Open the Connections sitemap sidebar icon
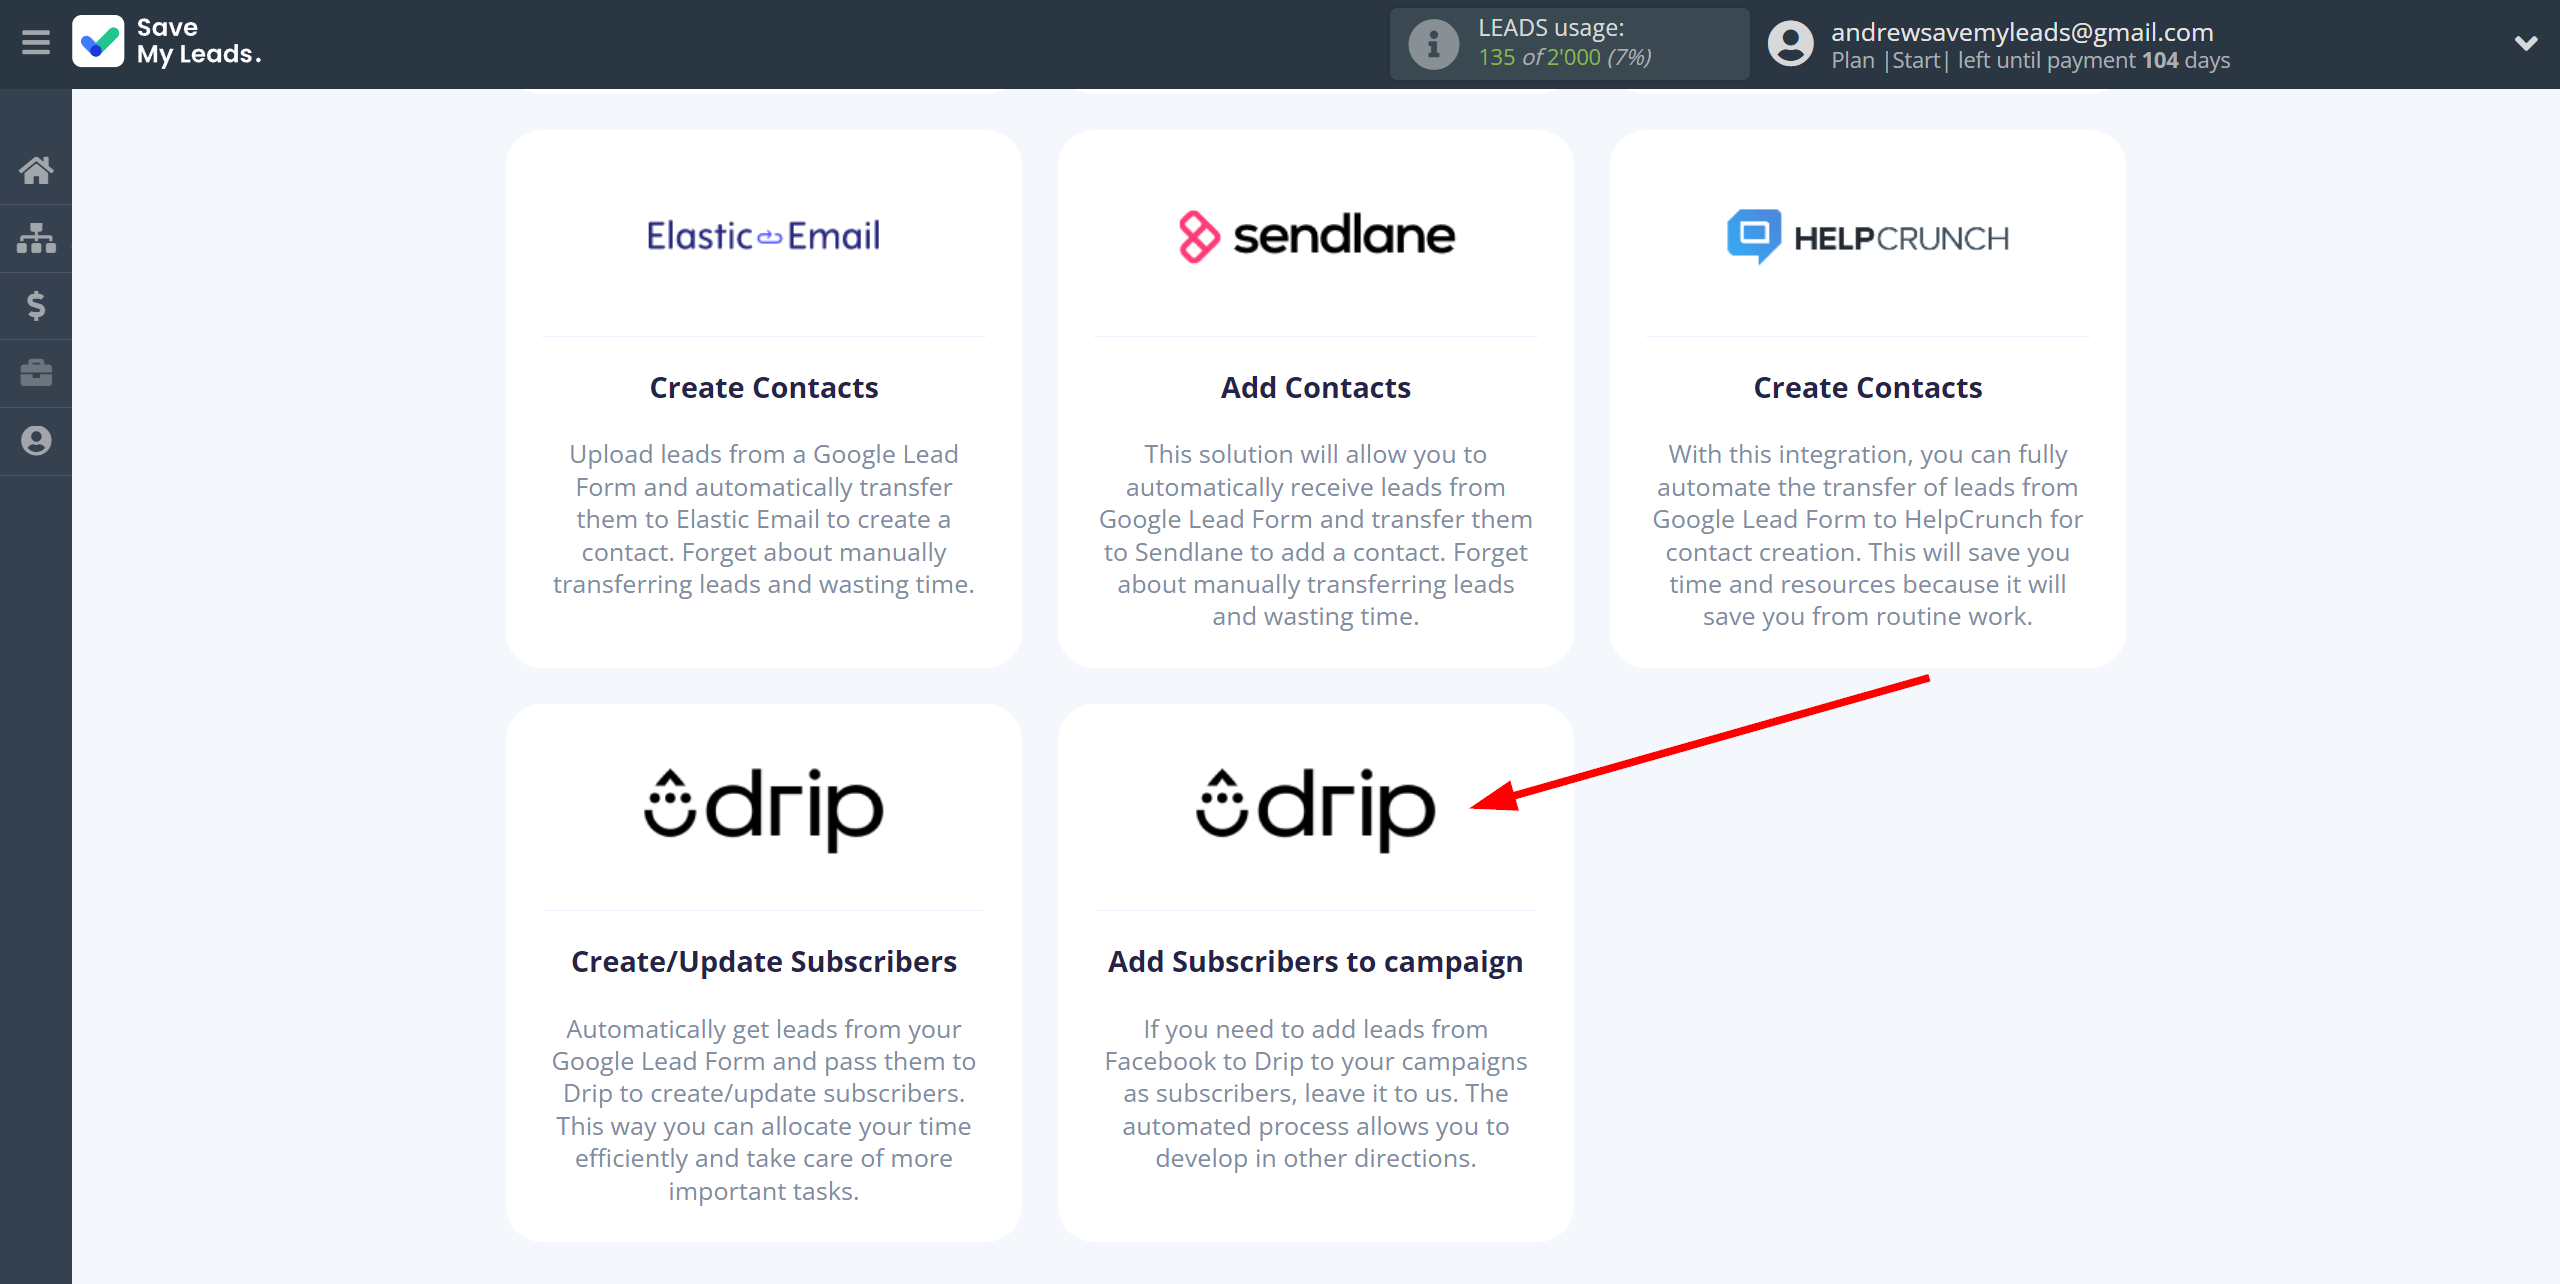 coord(36,238)
